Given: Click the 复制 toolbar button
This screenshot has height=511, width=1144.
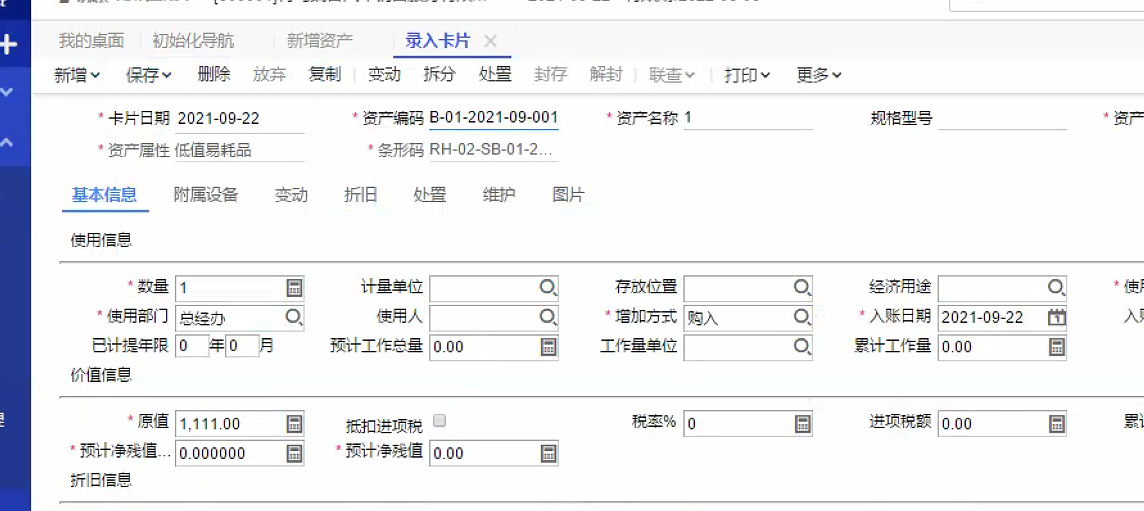Looking at the screenshot, I should click(325, 74).
